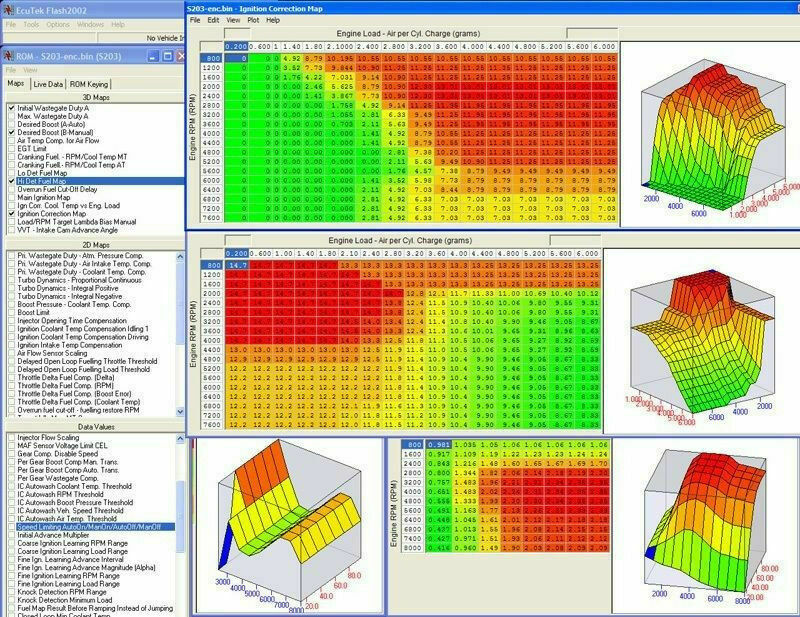
Task: Click the ROM window title bar icon
Action: pyautogui.click(x=9, y=55)
